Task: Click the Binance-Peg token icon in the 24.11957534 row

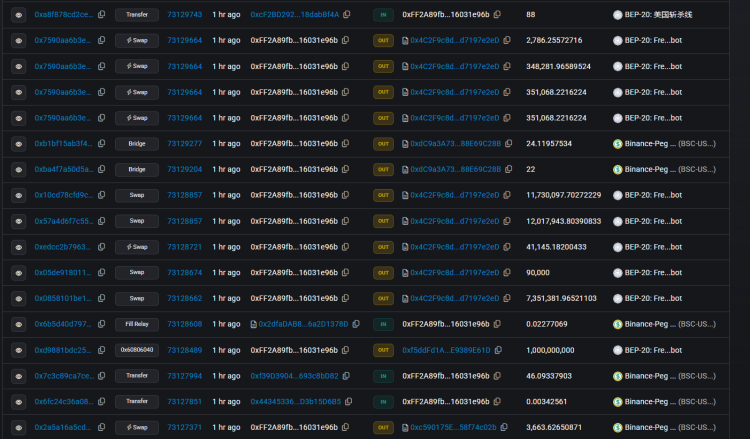Action: pyautogui.click(x=617, y=143)
